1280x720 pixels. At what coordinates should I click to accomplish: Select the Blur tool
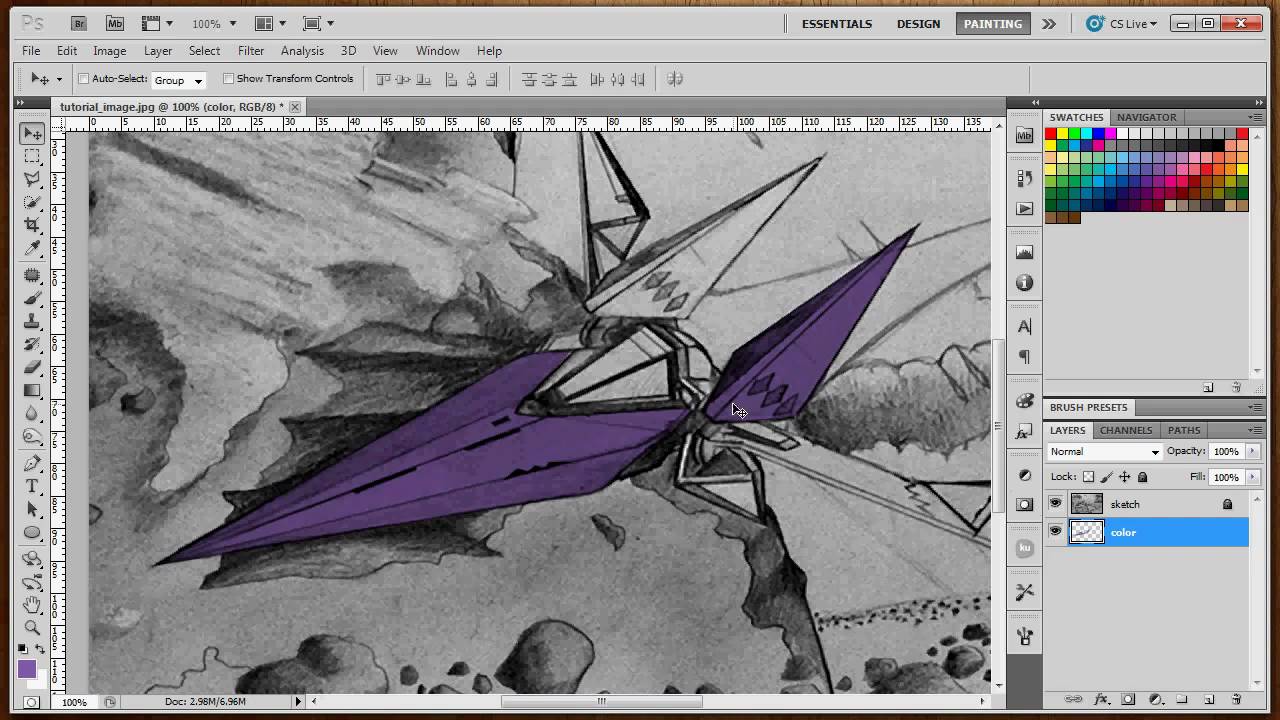point(33,413)
